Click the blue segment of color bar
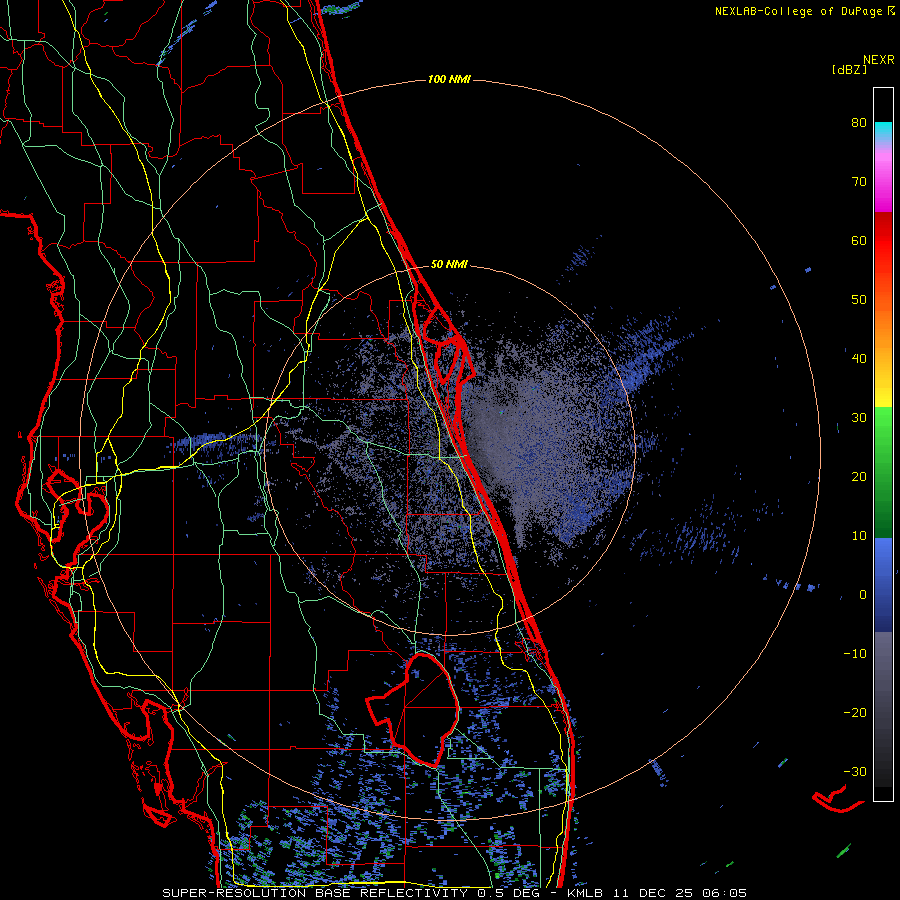The image size is (900, 900). coord(883,585)
